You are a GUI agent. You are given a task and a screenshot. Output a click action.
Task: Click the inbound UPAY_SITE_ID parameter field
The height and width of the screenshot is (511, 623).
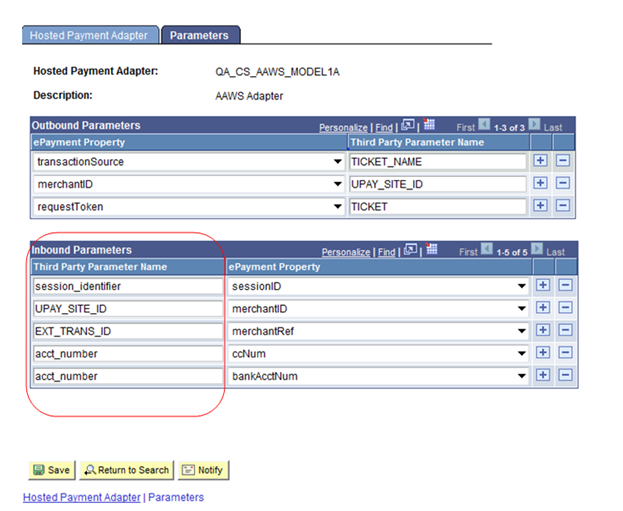pos(128,309)
